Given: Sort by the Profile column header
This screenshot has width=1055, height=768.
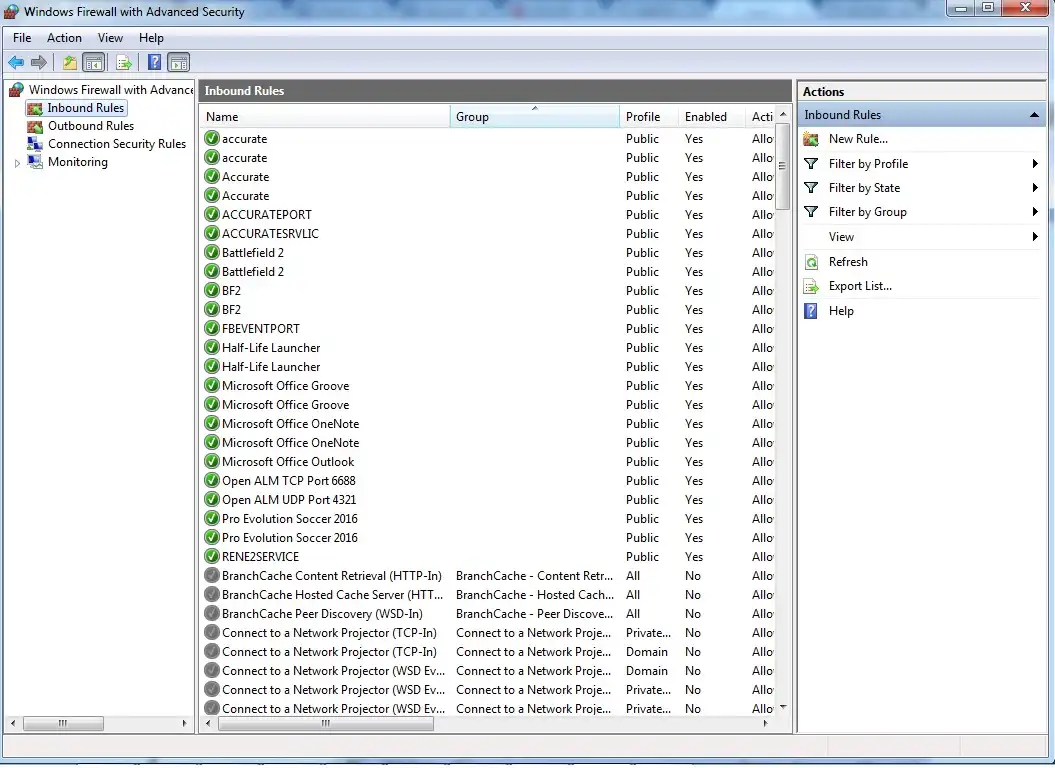Looking at the screenshot, I should click(649, 116).
